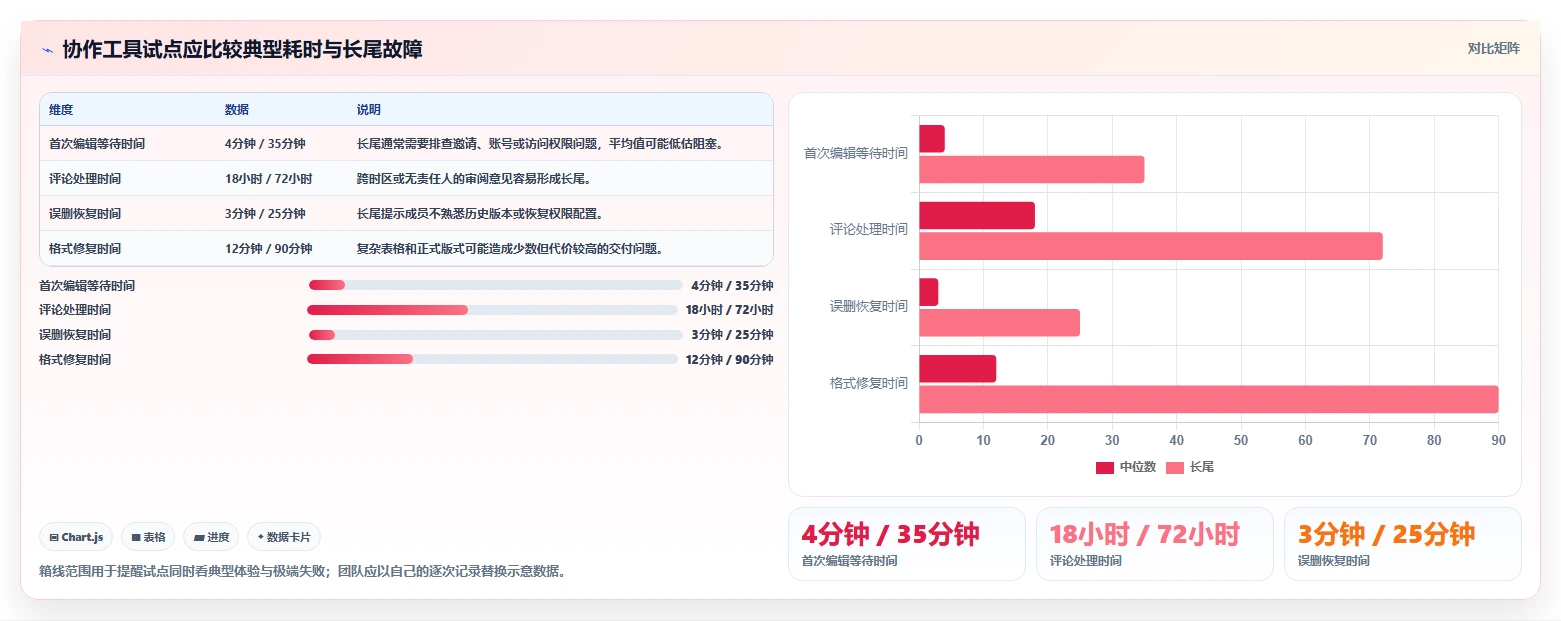Click the 误删恢复时间 progress bar
1561x621 pixels.
click(x=495, y=334)
